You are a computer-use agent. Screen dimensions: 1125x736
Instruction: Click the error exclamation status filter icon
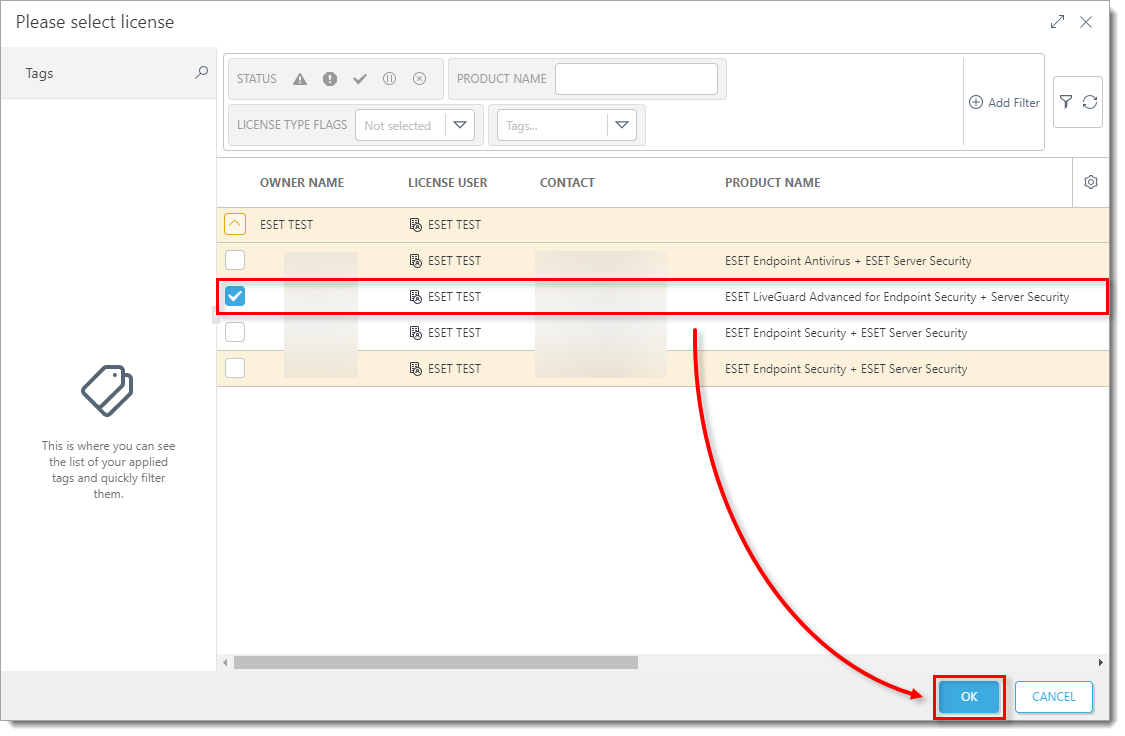330,79
